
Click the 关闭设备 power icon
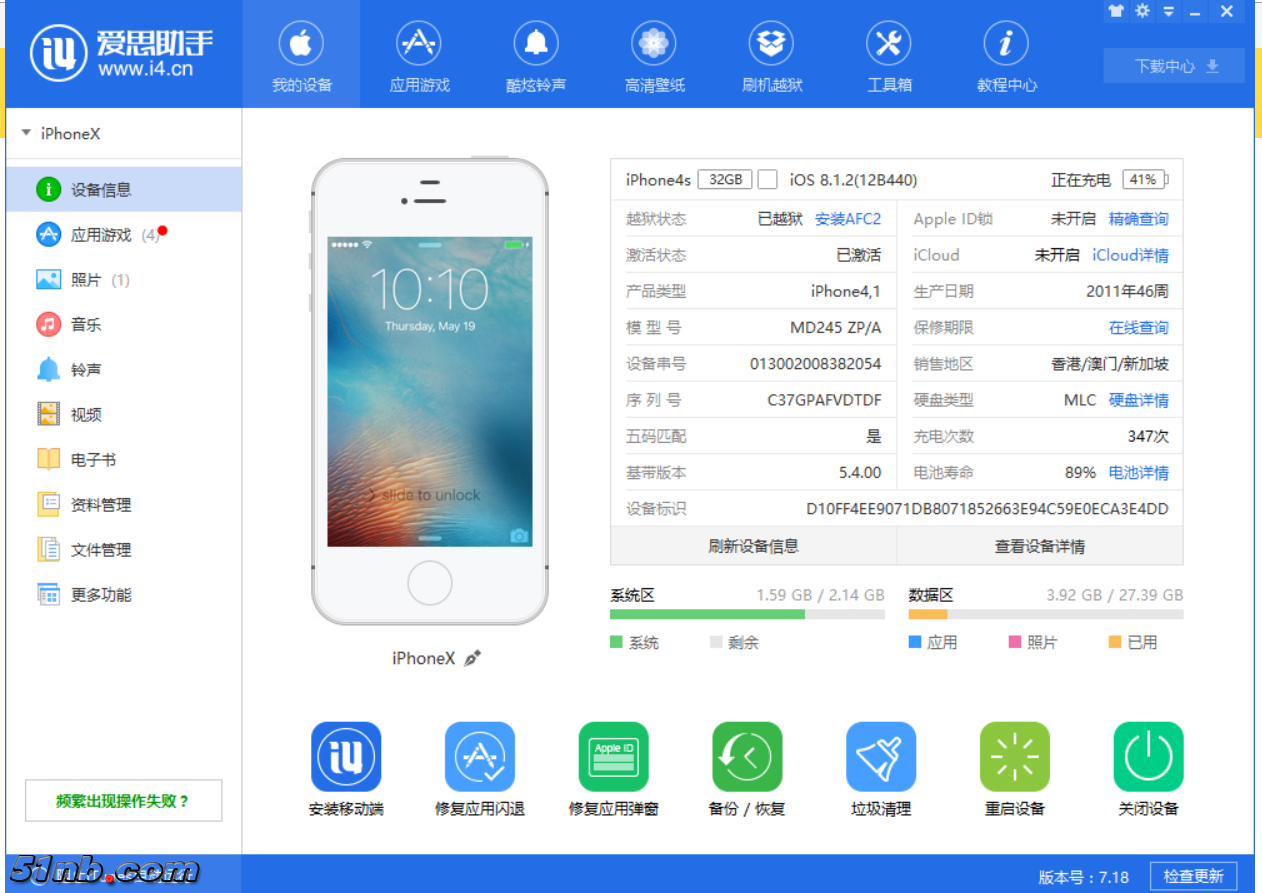pos(1149,757)
